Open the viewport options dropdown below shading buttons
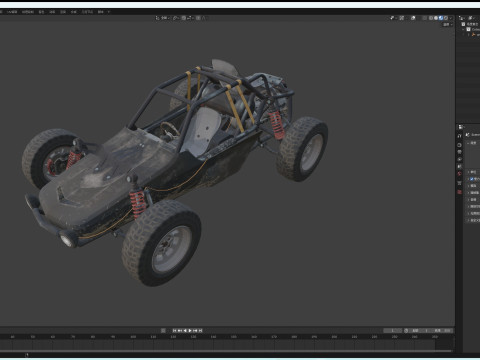The height and width of the screenshot is (360, 480). point(448,24)
